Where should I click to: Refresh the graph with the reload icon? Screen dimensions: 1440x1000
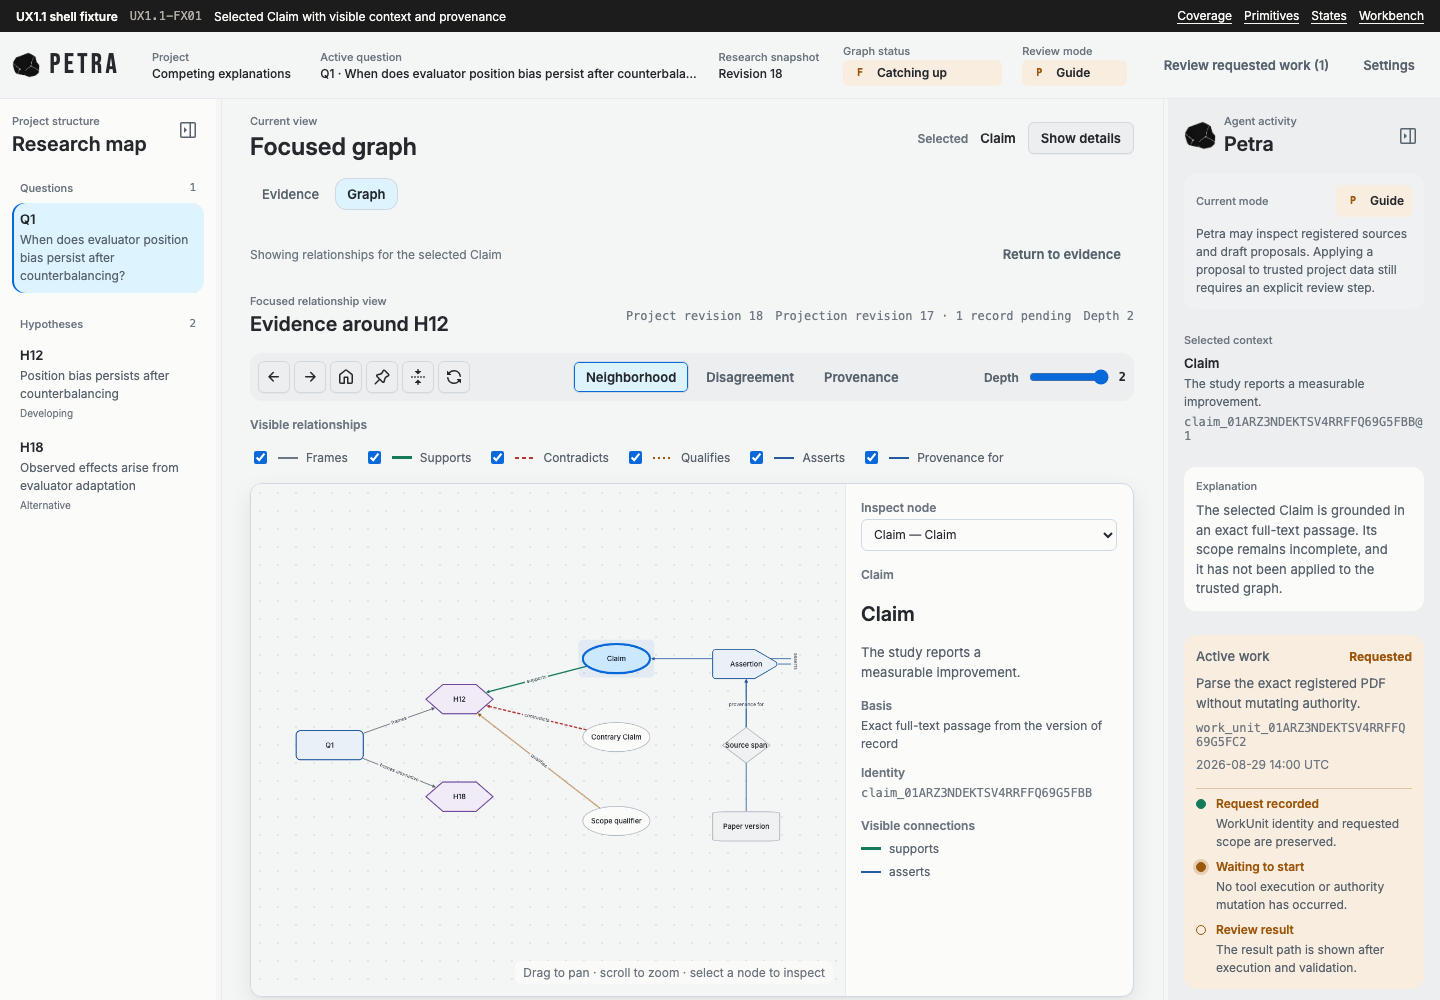click(454, 377)
